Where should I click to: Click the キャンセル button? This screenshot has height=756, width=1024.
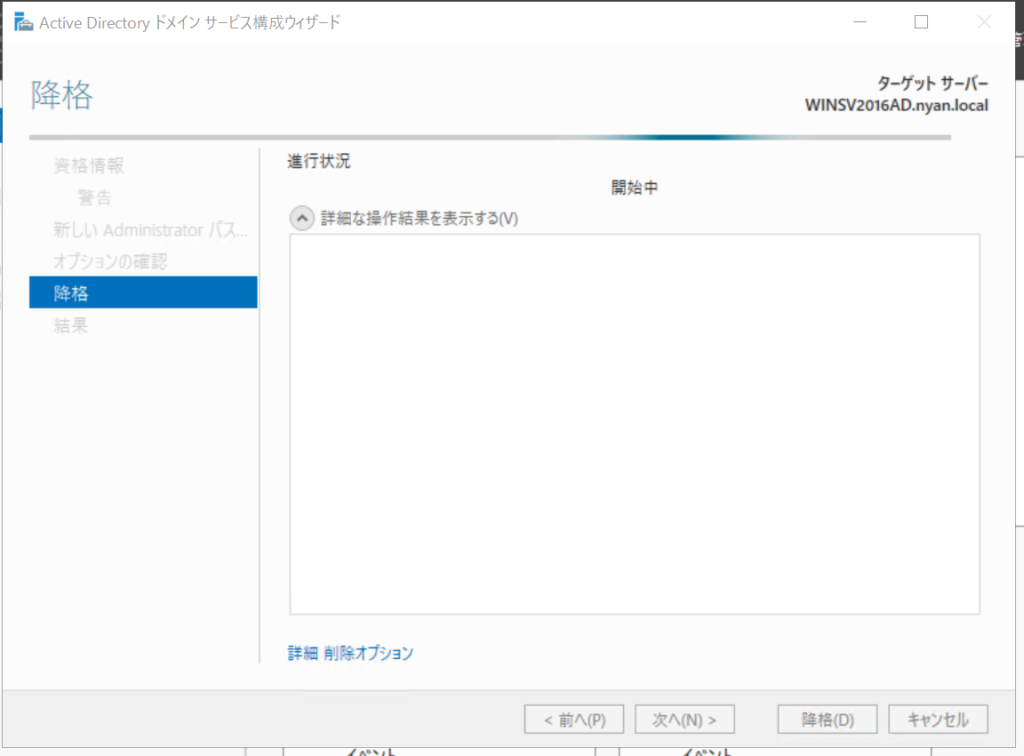click(x=937, y=719)
